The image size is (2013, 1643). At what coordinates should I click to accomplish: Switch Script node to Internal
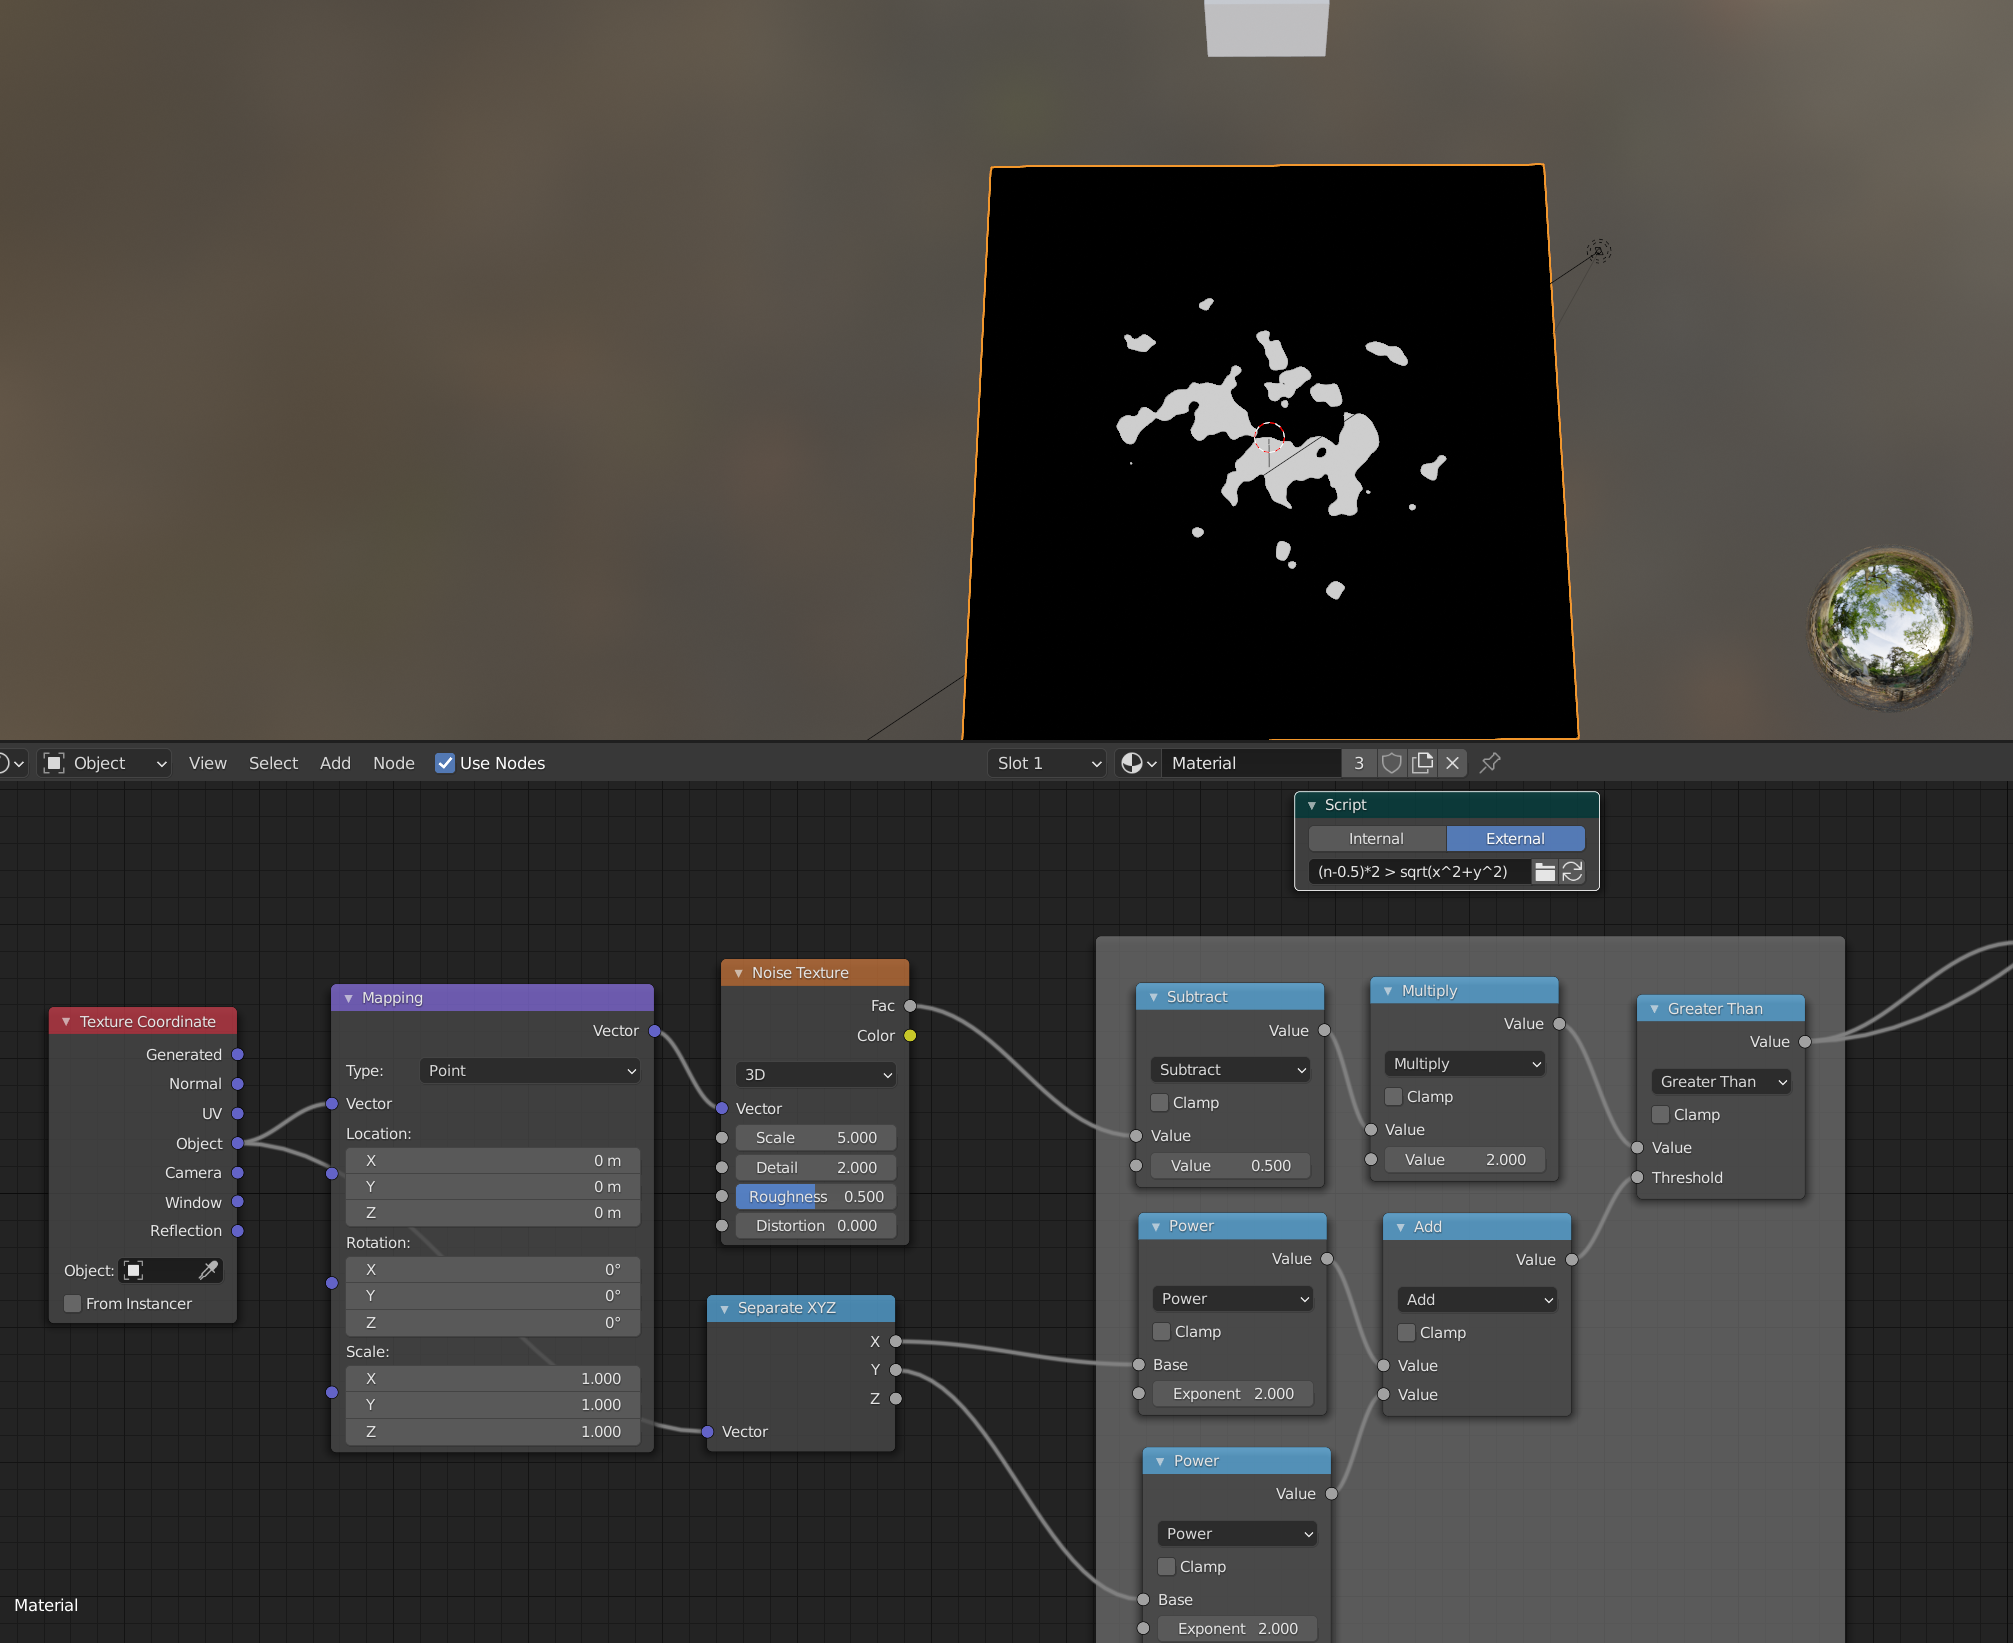(x=1376, y=839)
